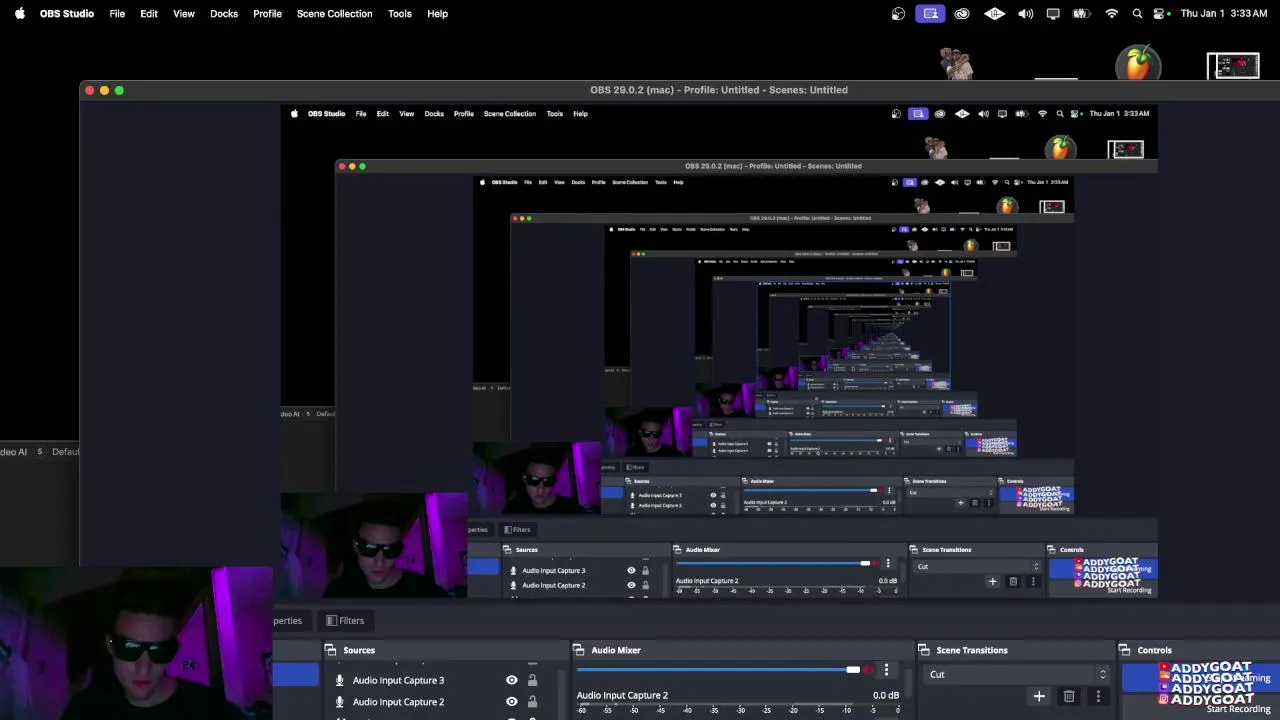The width and height of the screenshot is (1280, 720).
Task: Open the Docks menu
Action: (x=224, y=14)
